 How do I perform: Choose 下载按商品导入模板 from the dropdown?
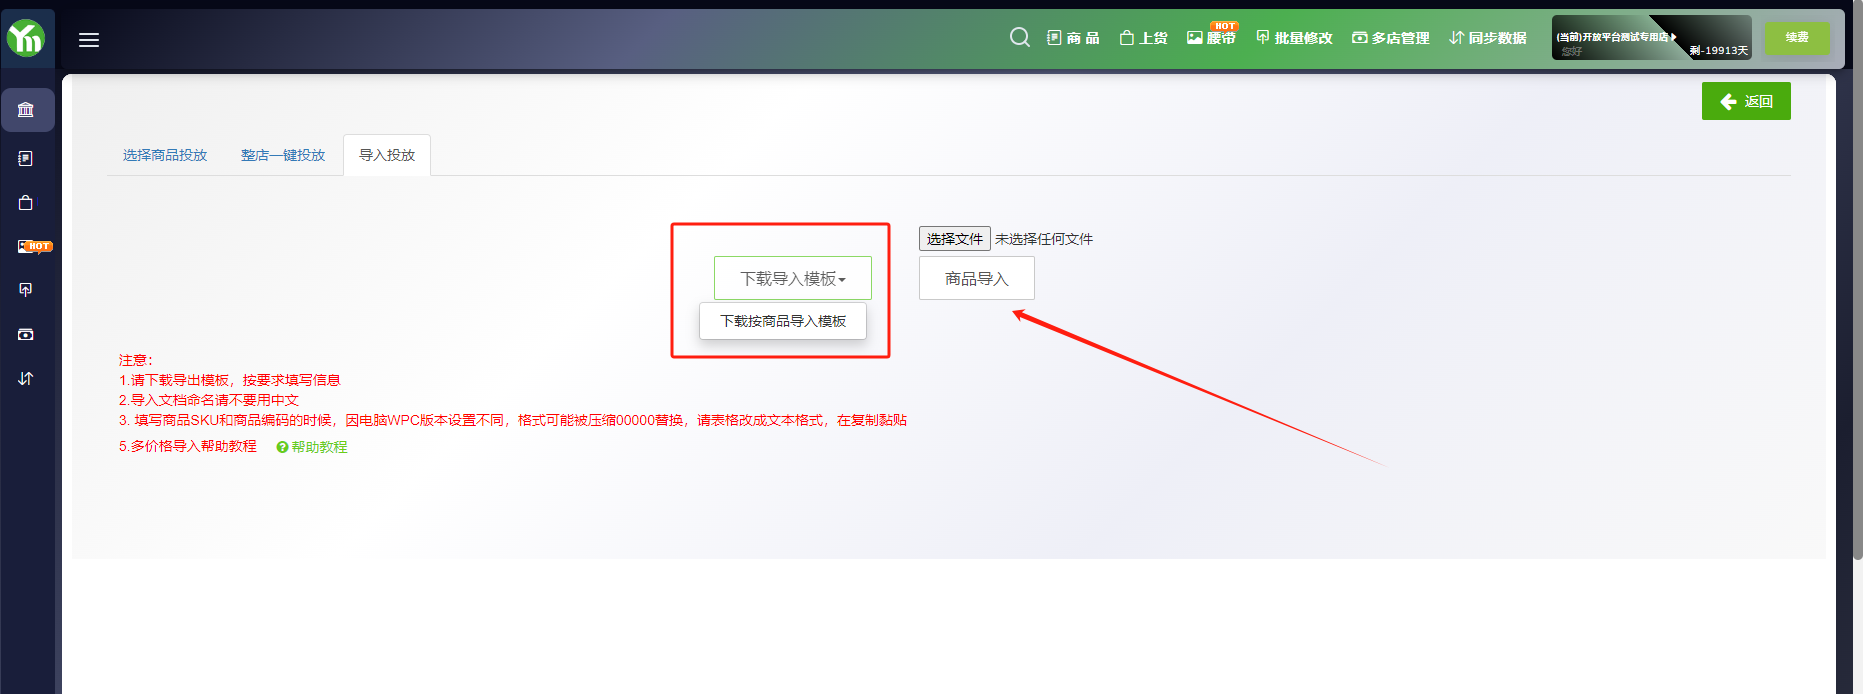(x=783, y=321)
